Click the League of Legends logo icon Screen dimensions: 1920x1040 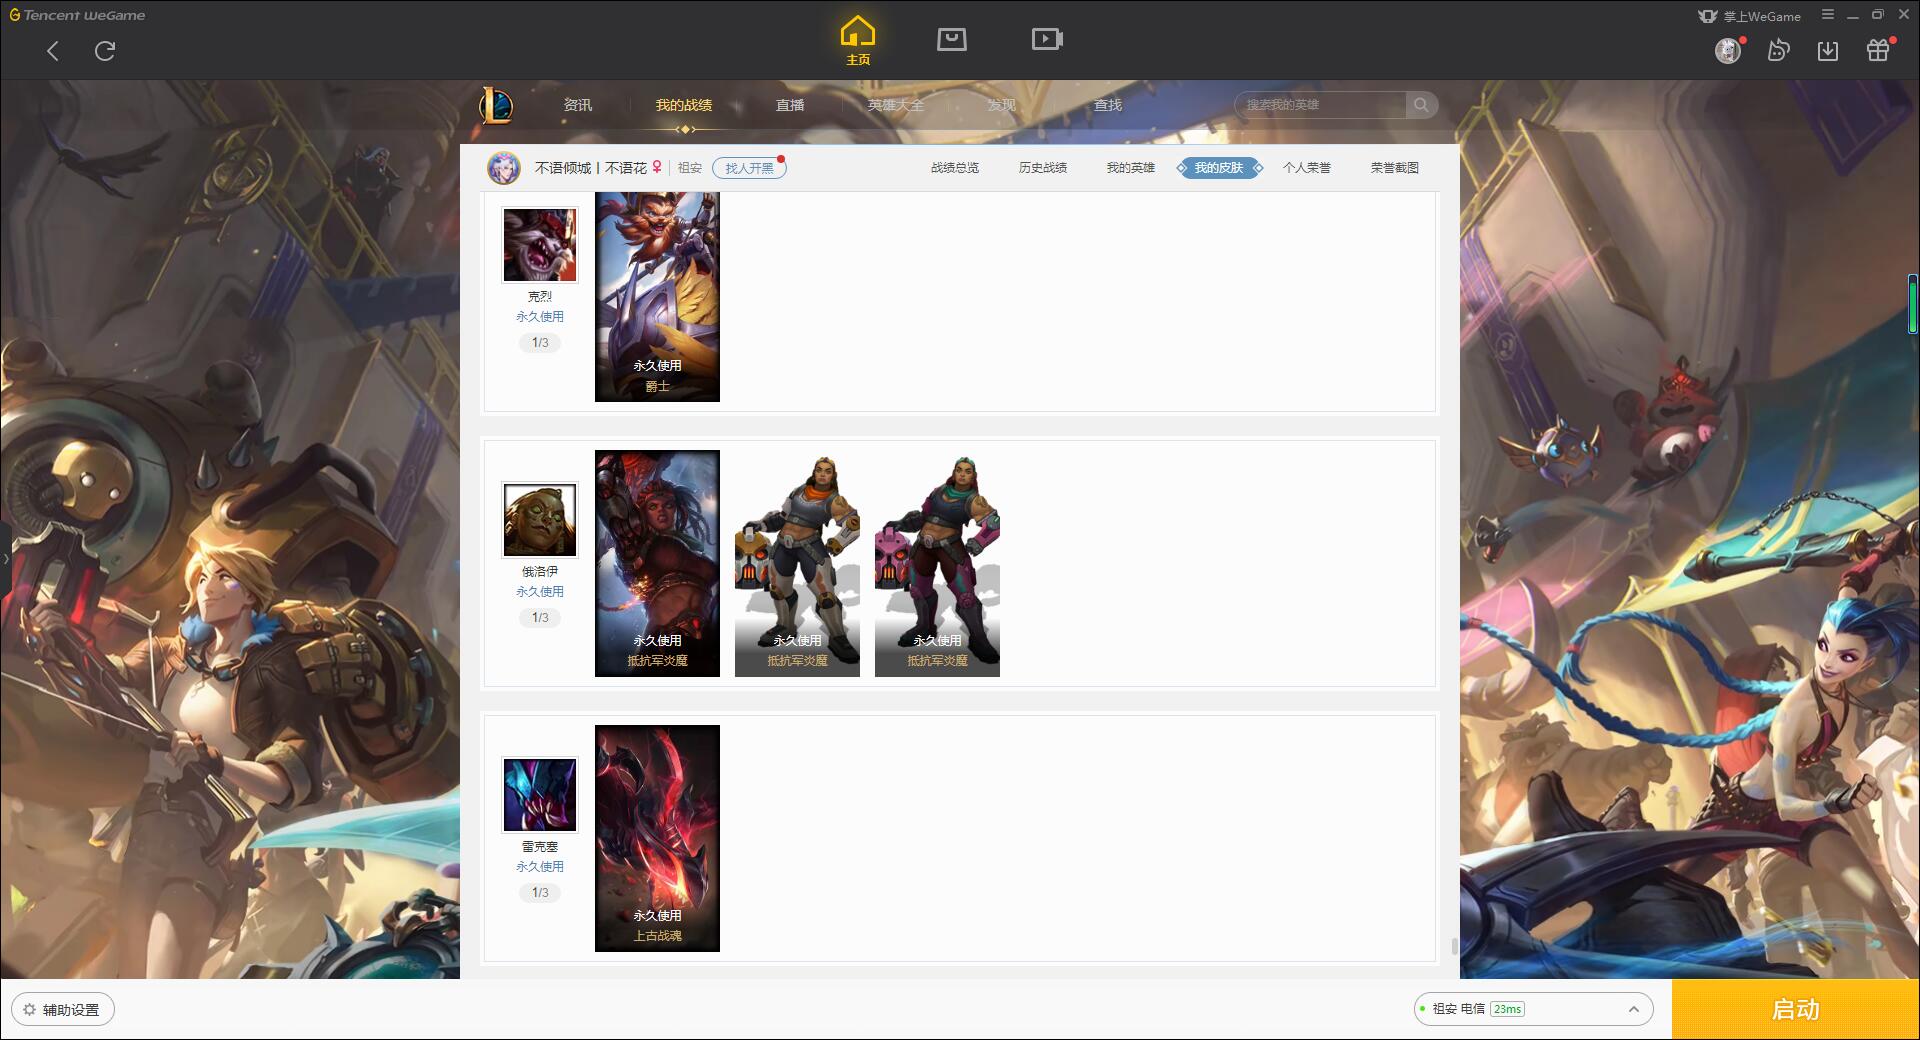coord(497,105)
